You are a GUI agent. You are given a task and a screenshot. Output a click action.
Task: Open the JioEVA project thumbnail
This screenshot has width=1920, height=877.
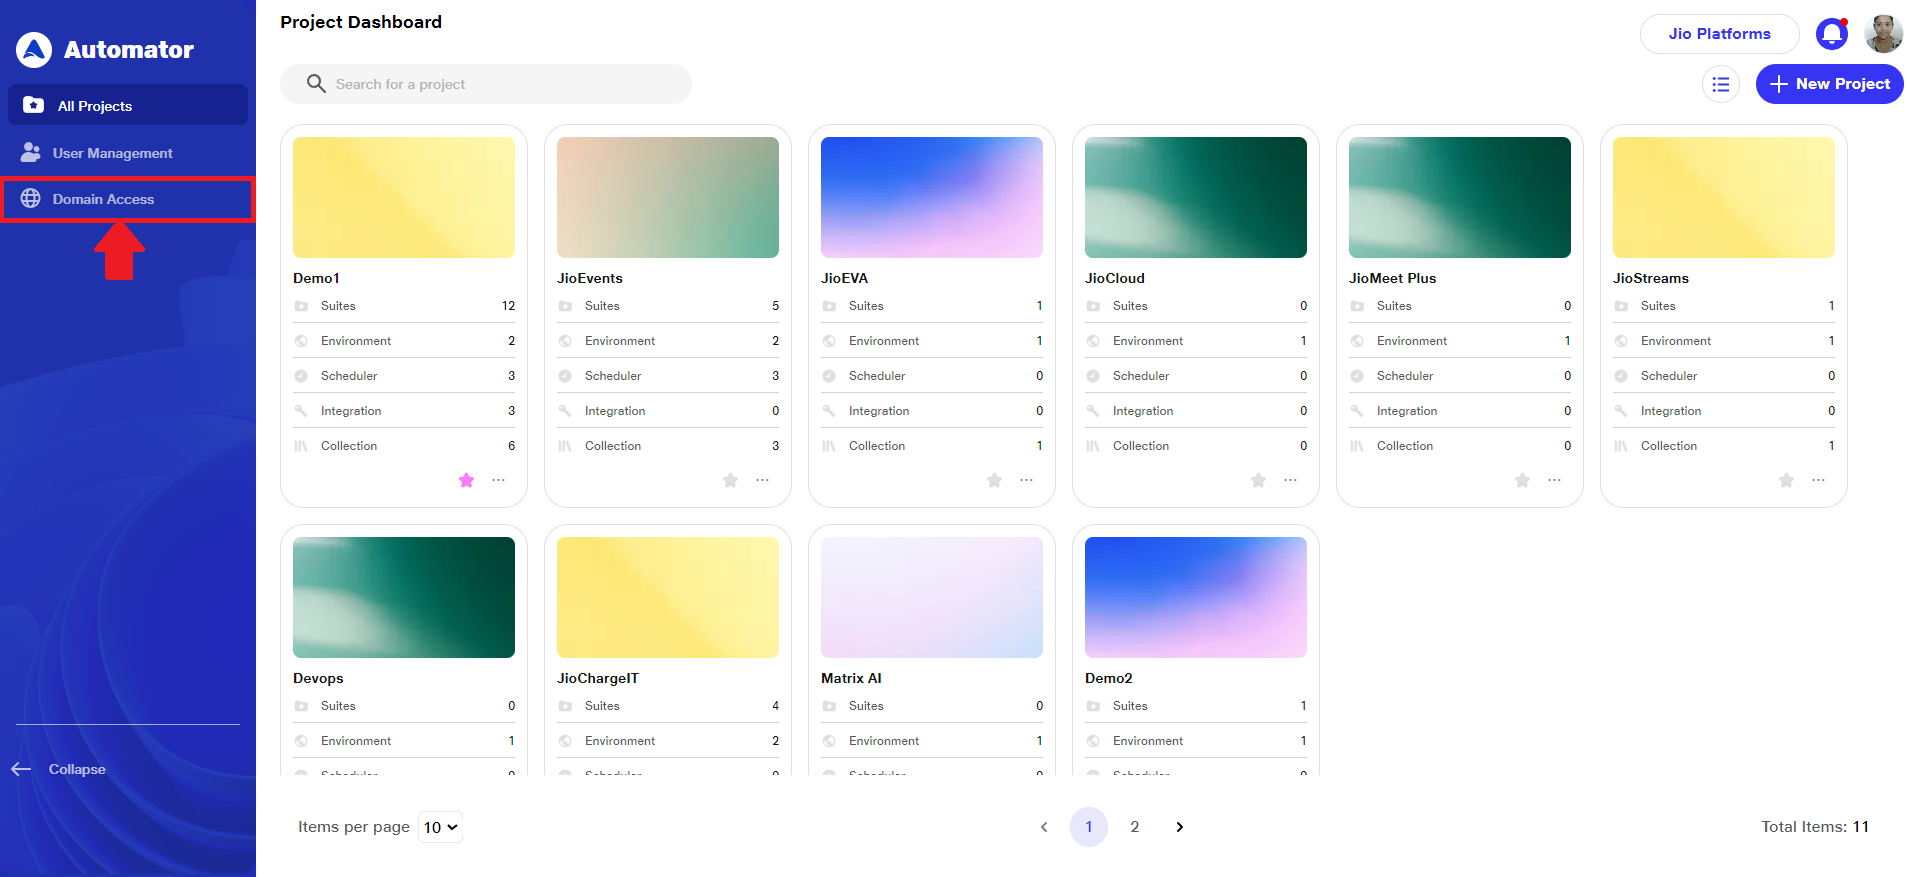pos(931,197)
